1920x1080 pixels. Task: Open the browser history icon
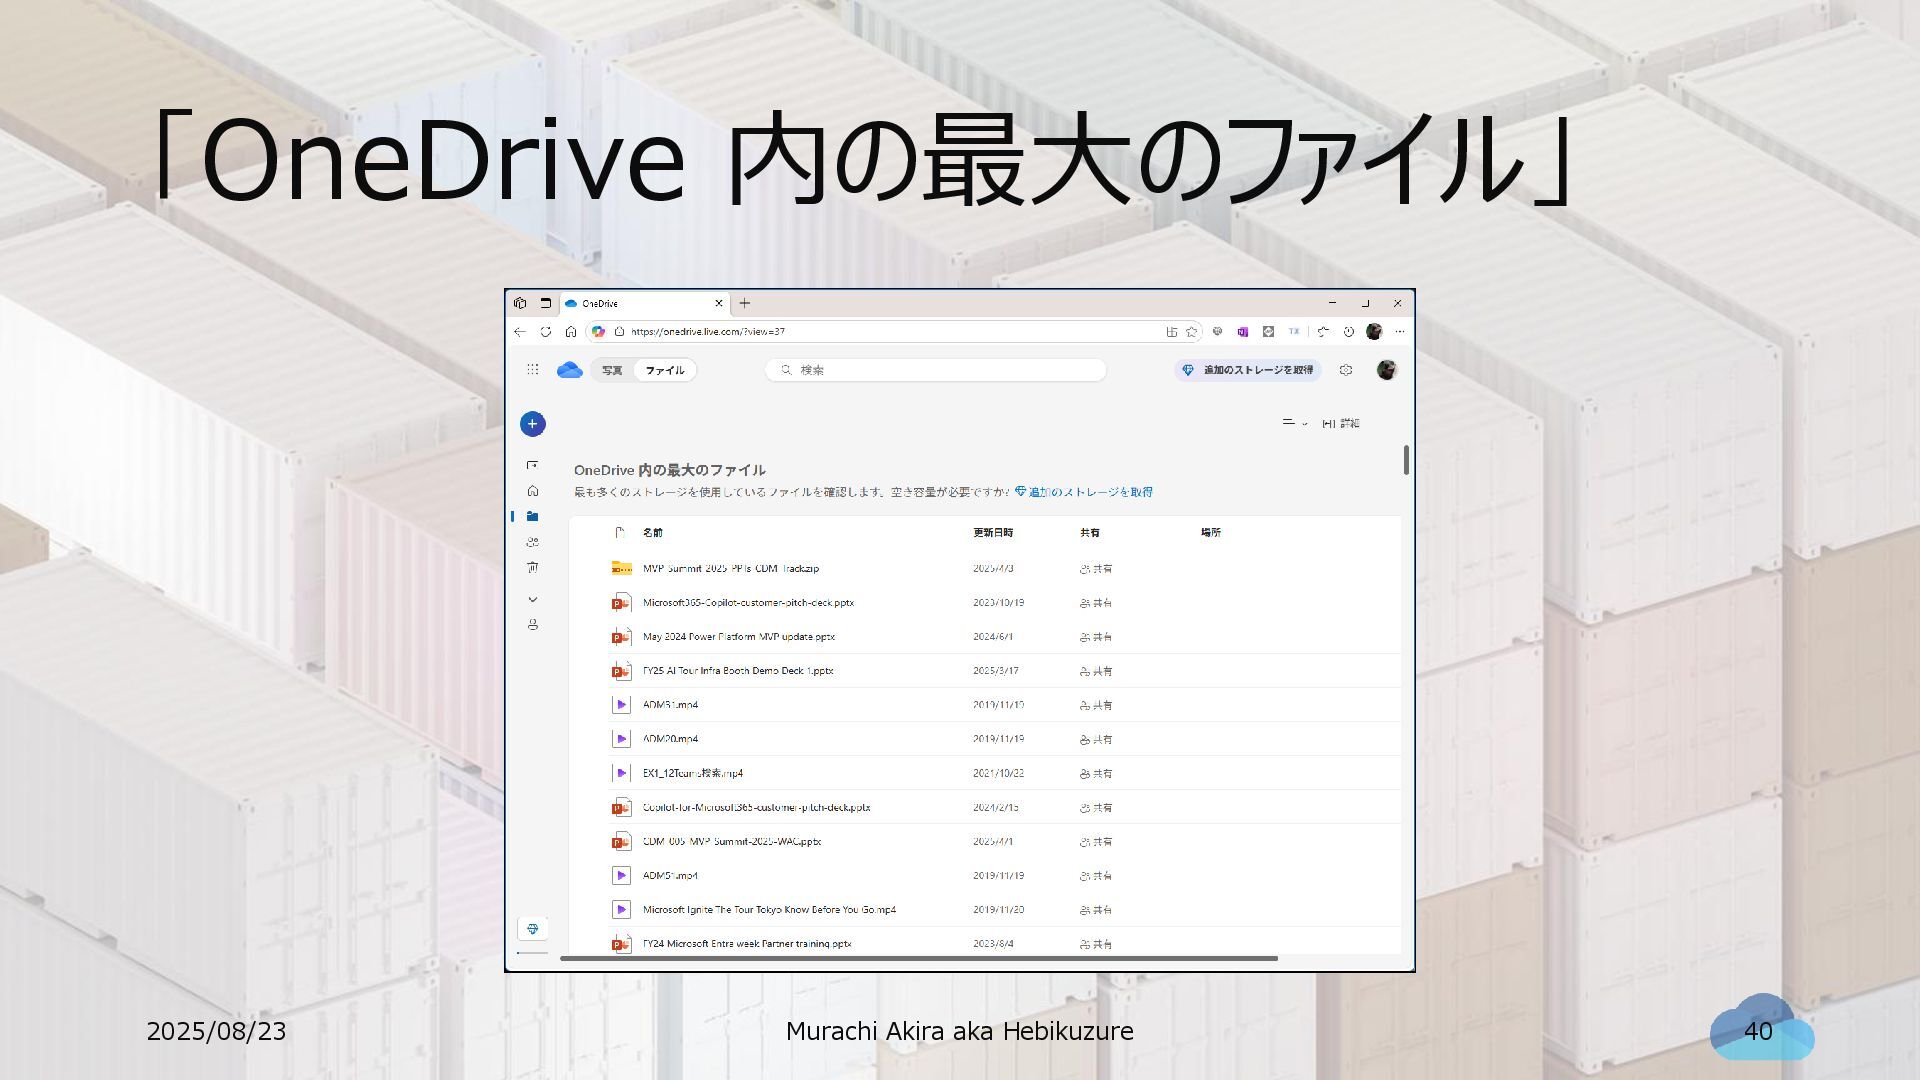(x=1349, y=332)
